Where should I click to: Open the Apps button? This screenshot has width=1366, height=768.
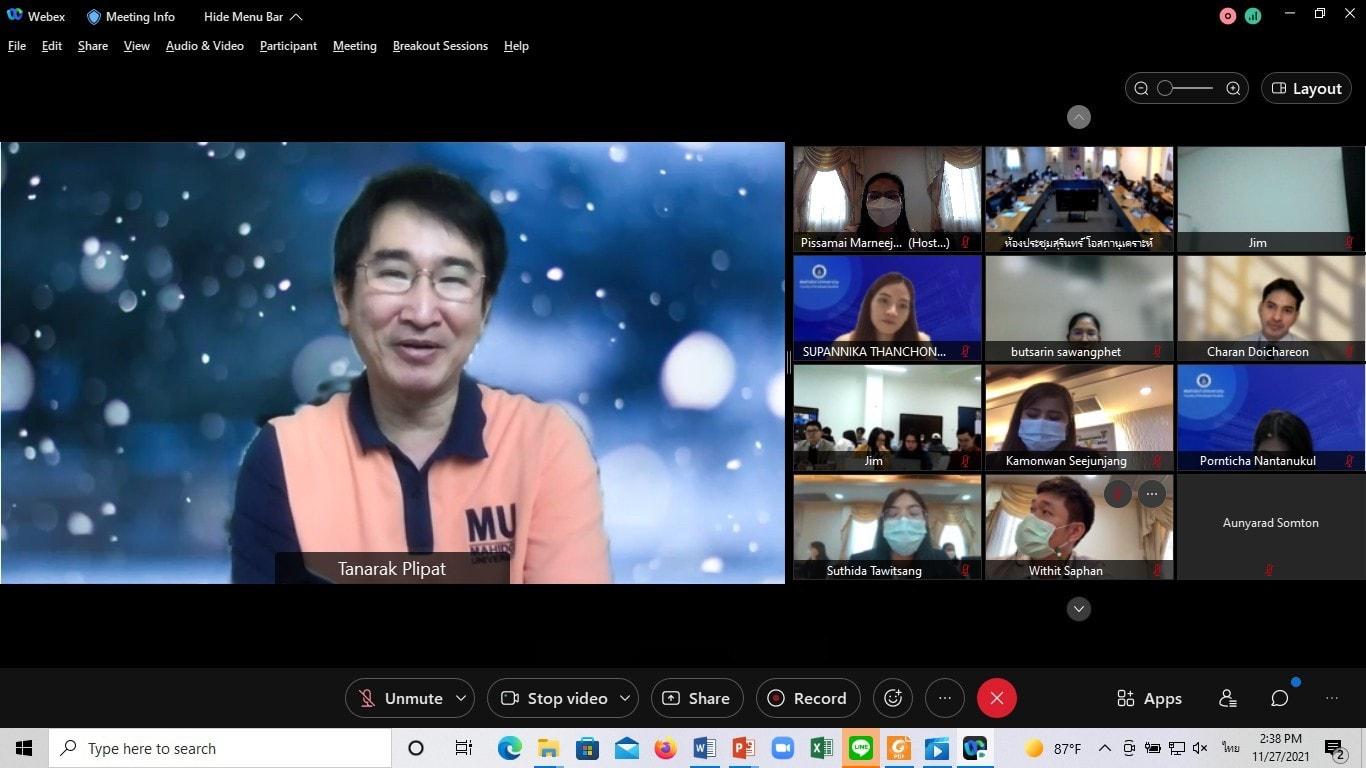[x=1149, y=699]
